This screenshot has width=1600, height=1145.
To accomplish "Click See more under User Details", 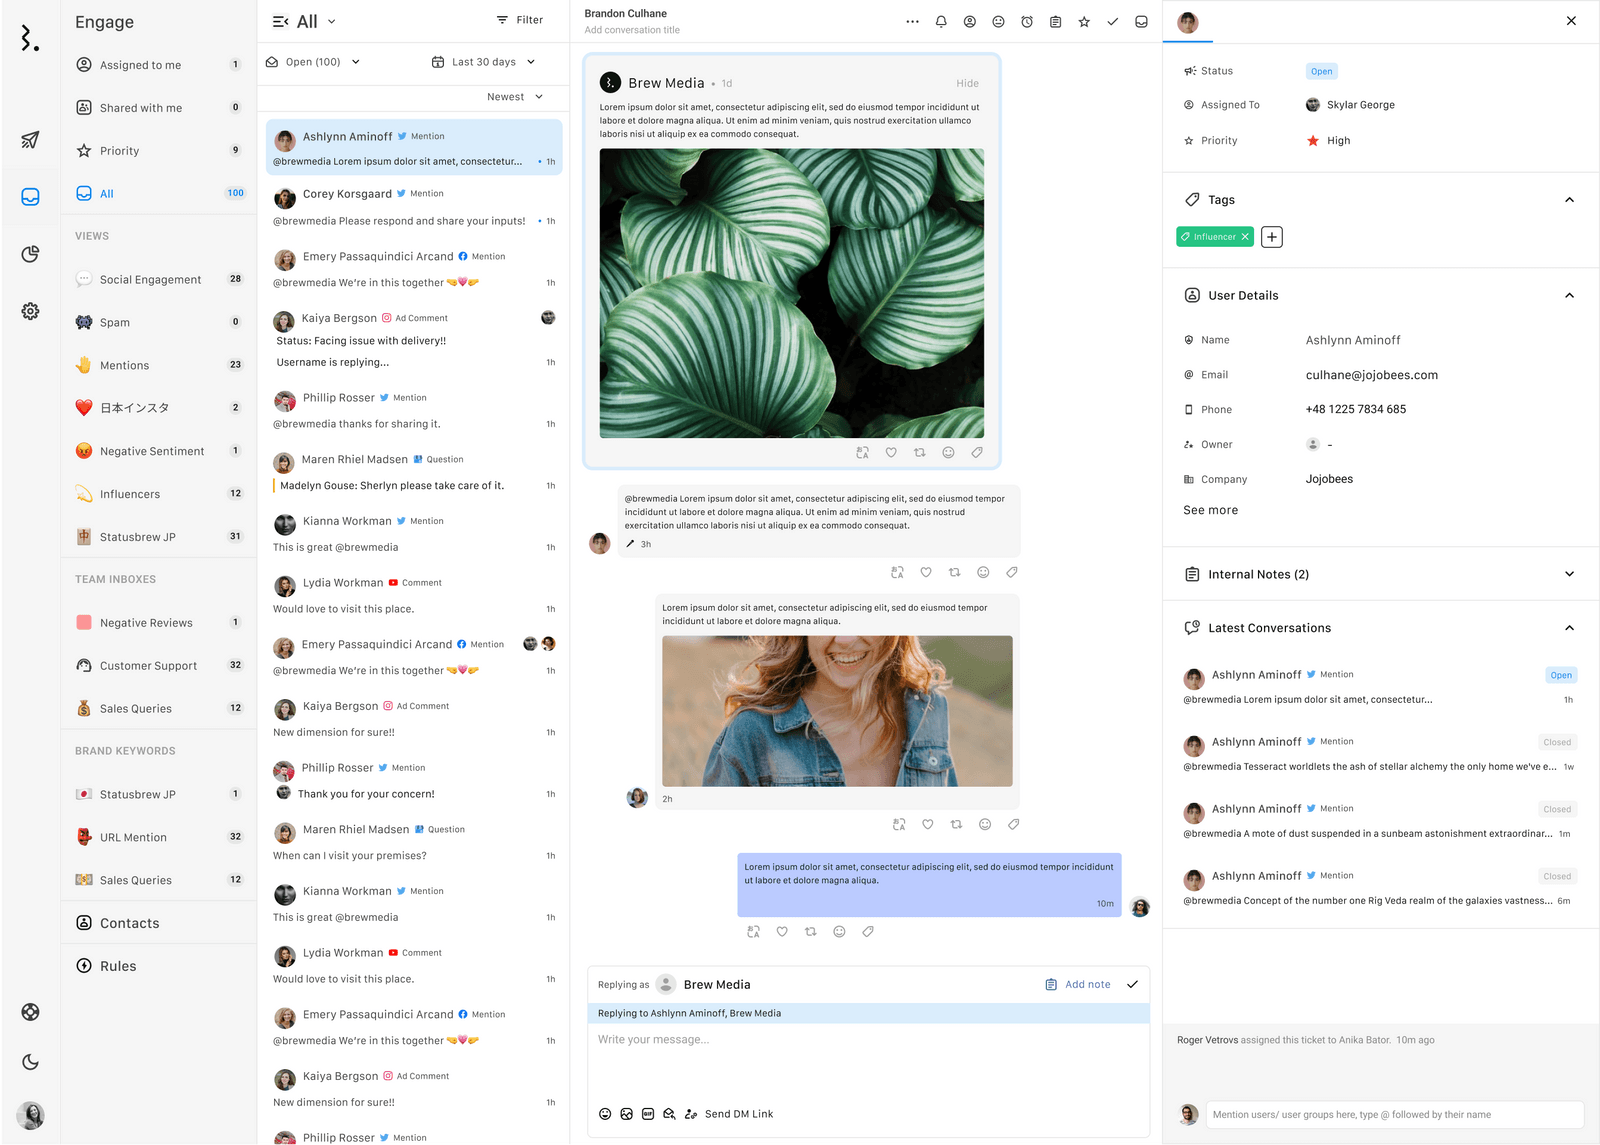I will 1210,510.
